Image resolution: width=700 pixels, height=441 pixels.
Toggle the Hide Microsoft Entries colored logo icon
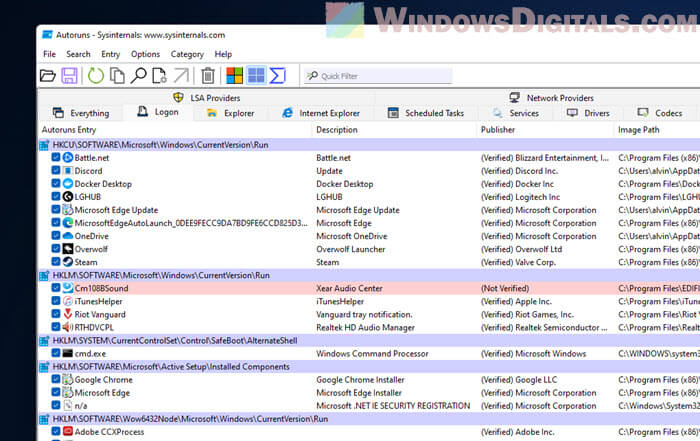(x=234, y=76)
